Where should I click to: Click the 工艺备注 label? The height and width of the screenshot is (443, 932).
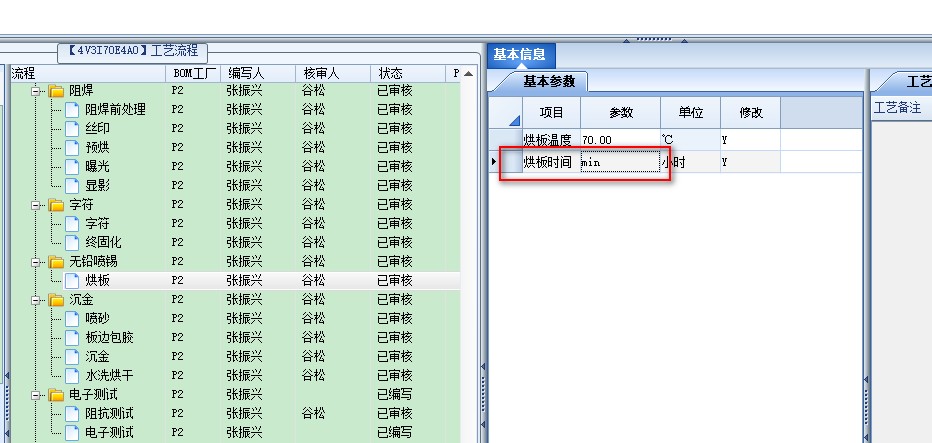pyautogui.click(x=897, y=108)
